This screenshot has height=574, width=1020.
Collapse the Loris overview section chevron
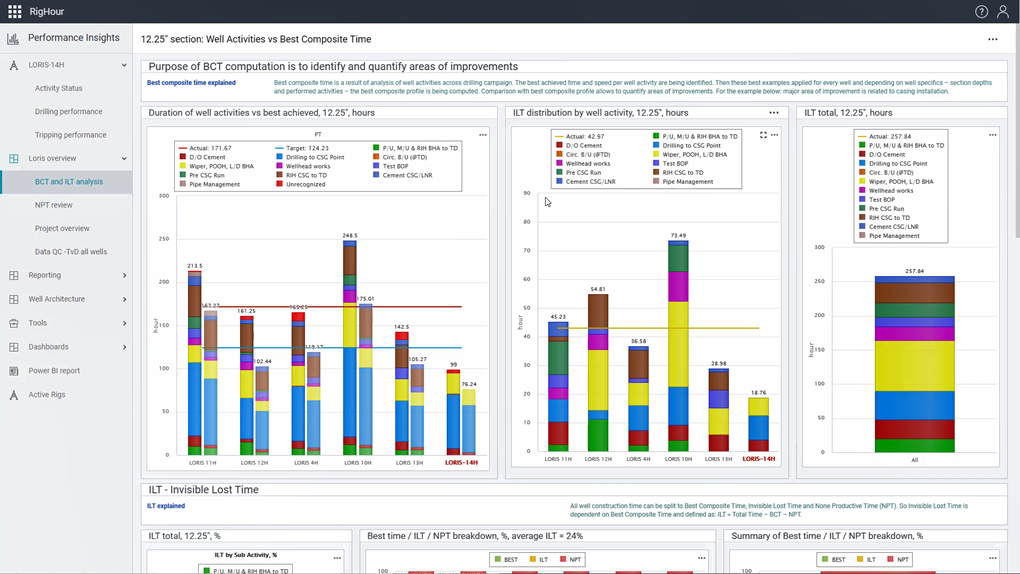(124, 158)
